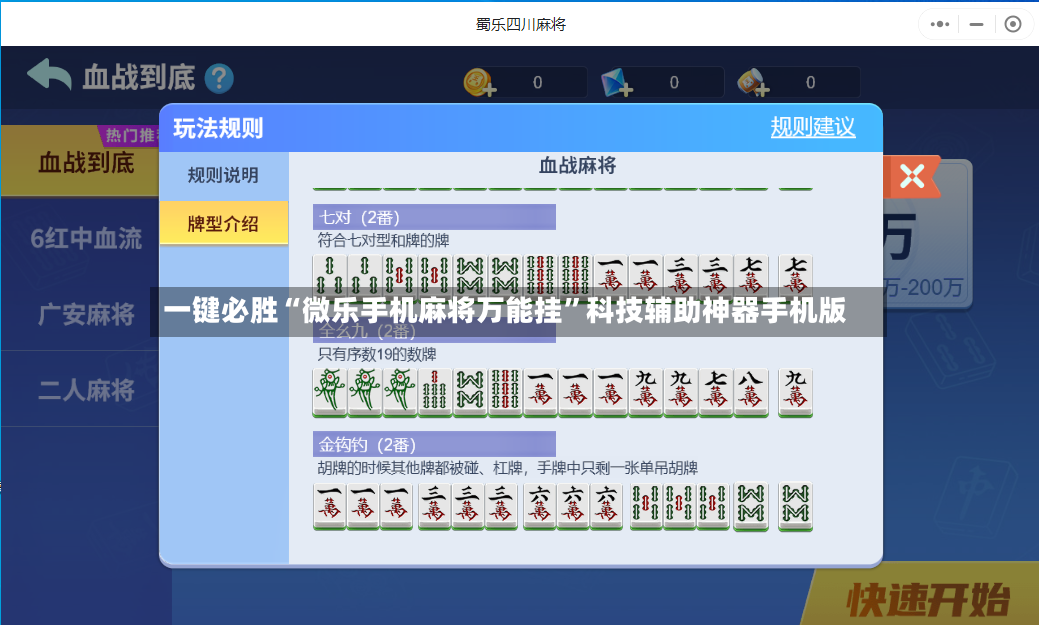Viewport: 1039px width, 625px height.
Task: Click the text 符合七对型和牌的牌
Action: (x=383, y=240)
